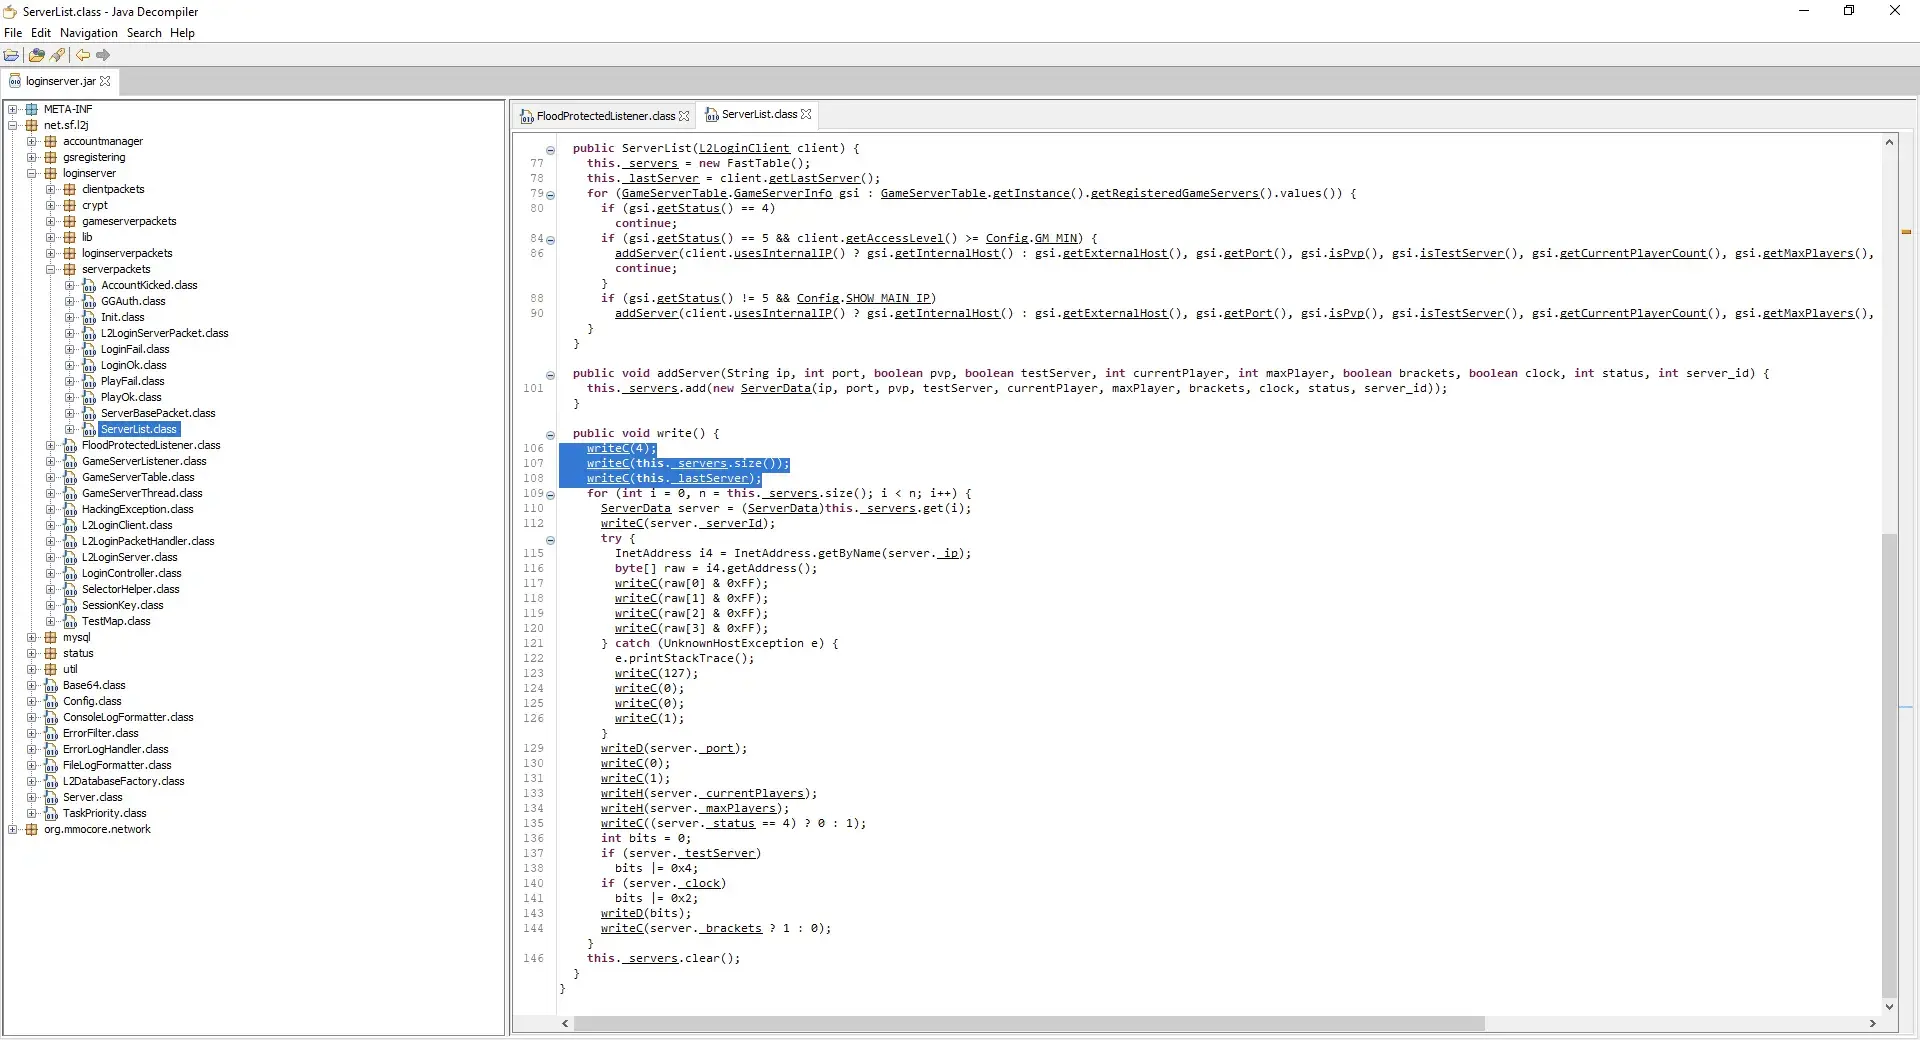Switch to the FloodProtectedListener.class tab
Viewport: 1920px width, 1040px height.
605,116
